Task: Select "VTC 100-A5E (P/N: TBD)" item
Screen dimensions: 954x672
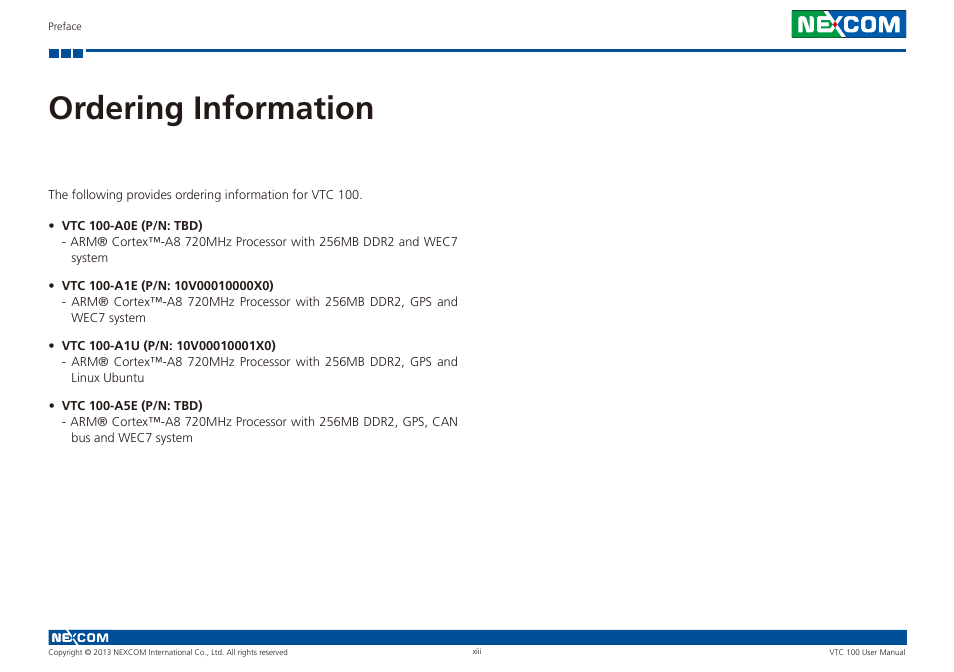Action: (x=132, y=406)
